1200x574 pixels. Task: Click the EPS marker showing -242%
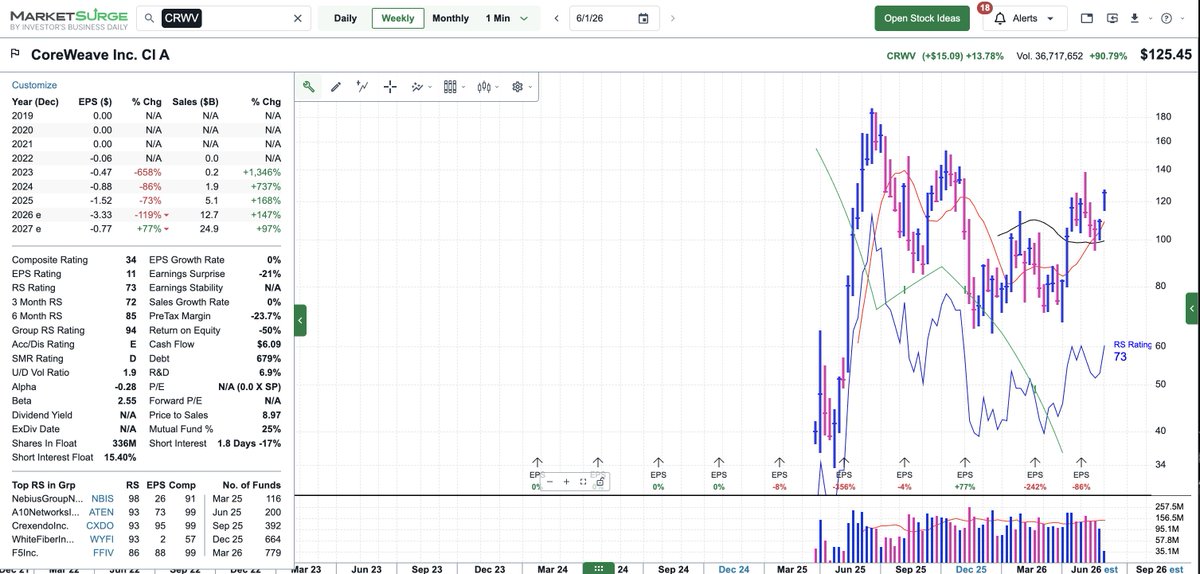(1033, 475)
